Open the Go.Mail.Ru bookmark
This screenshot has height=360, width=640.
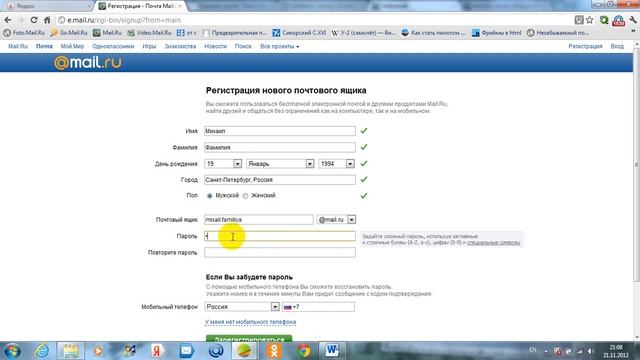point(69,33)
